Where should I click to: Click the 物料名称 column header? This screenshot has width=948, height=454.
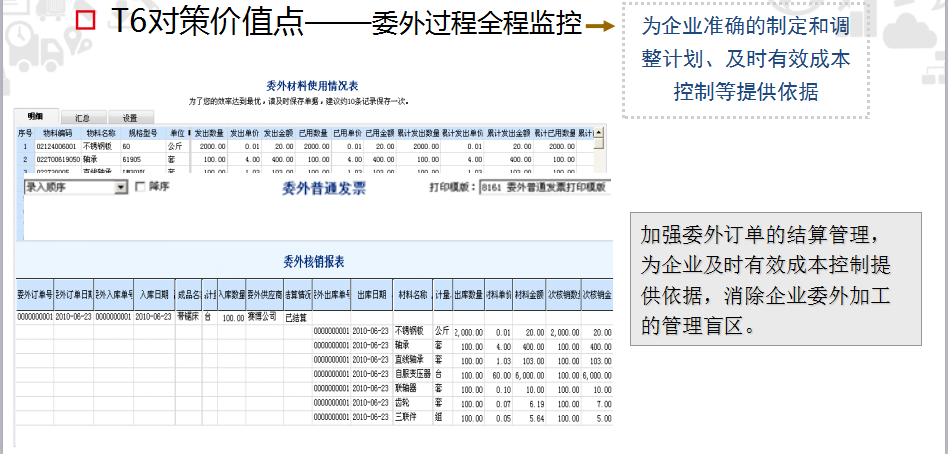[x=100, y=132]
